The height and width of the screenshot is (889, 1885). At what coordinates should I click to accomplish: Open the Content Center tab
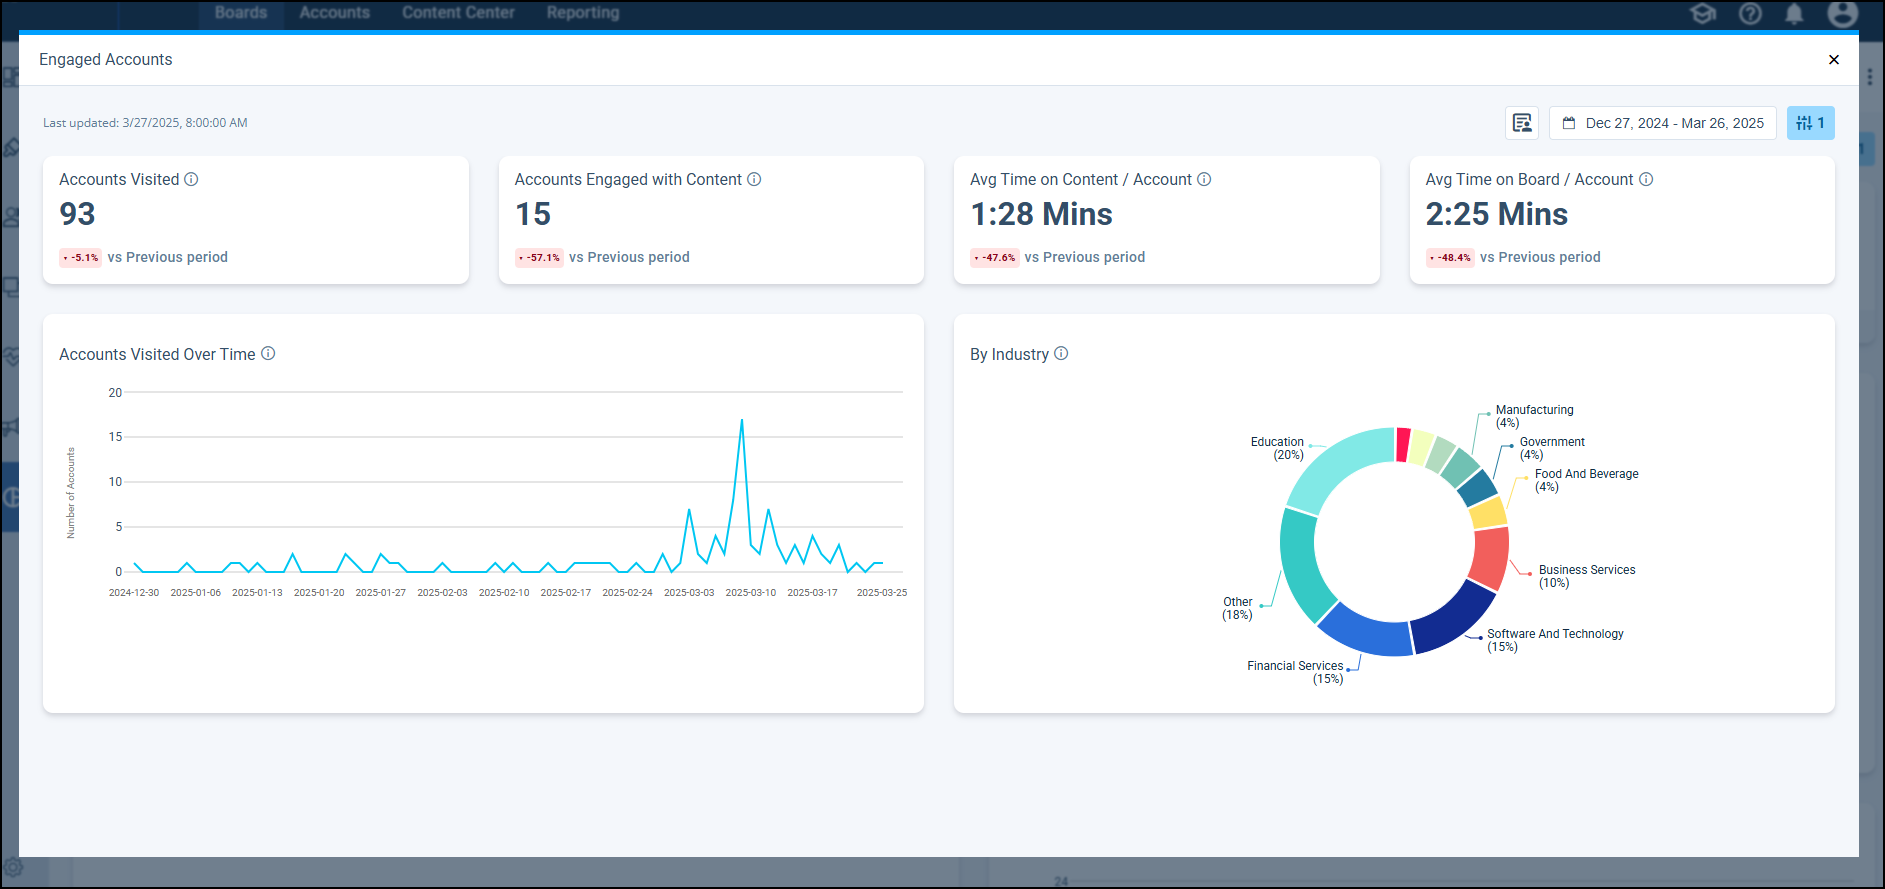(458, 13)
